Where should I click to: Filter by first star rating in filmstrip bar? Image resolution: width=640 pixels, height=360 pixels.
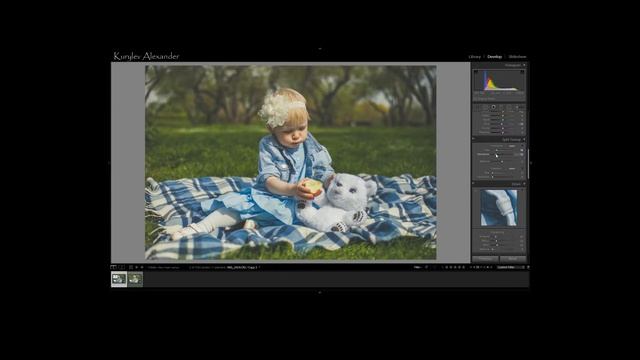pyautogui.click(x=447, y=267)
